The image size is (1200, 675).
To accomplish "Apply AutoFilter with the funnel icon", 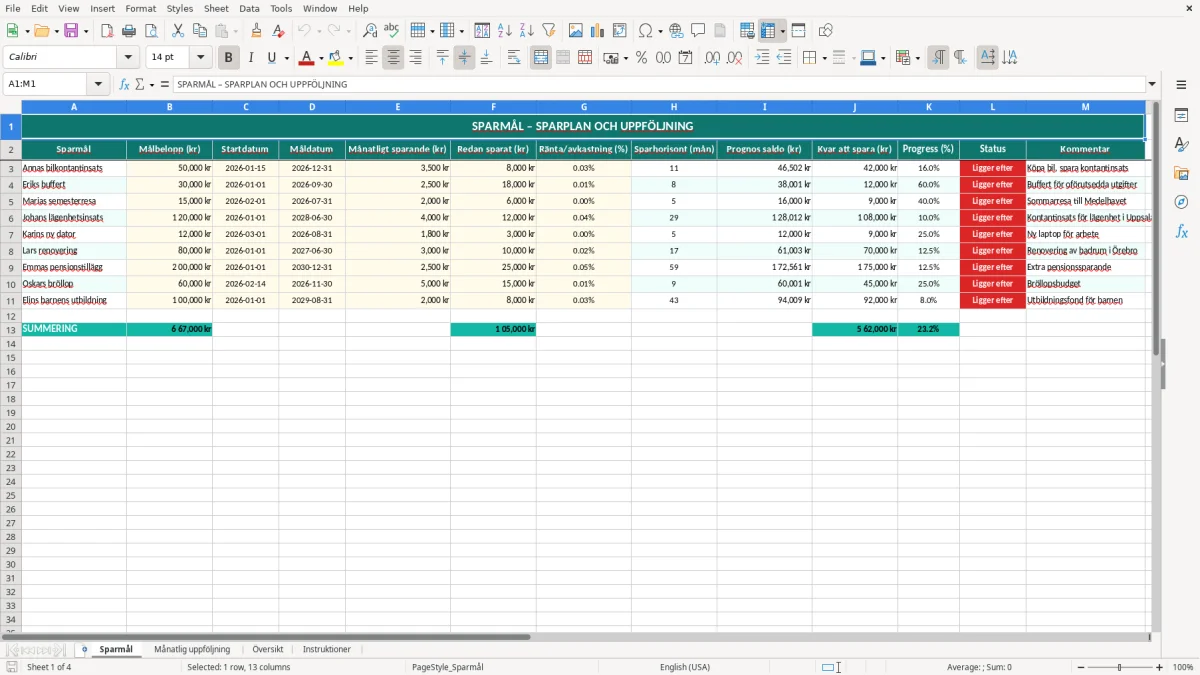I will (x=549, y=31).
